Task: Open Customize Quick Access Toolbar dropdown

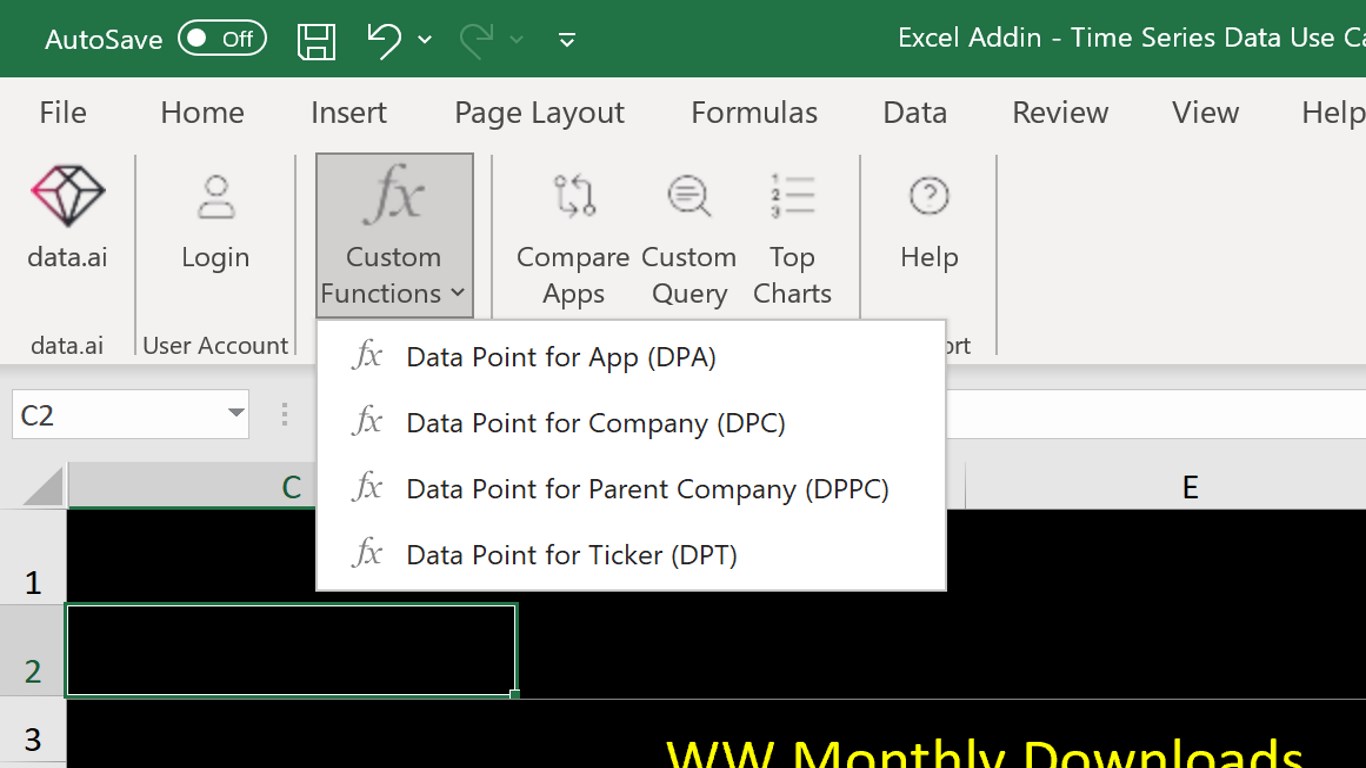Action: (x=567, y=40)
